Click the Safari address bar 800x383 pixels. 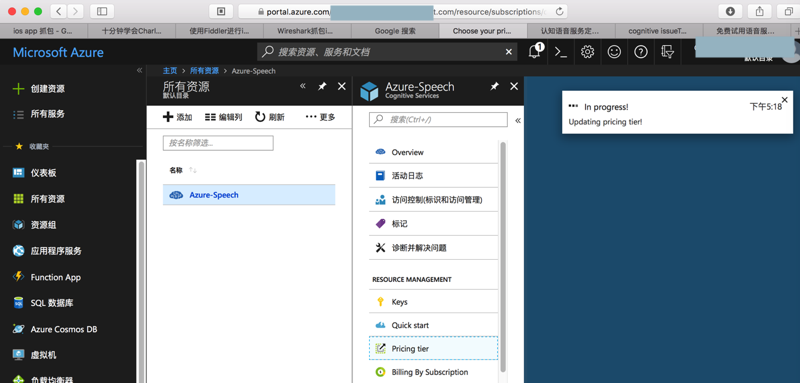pos(403,11)
